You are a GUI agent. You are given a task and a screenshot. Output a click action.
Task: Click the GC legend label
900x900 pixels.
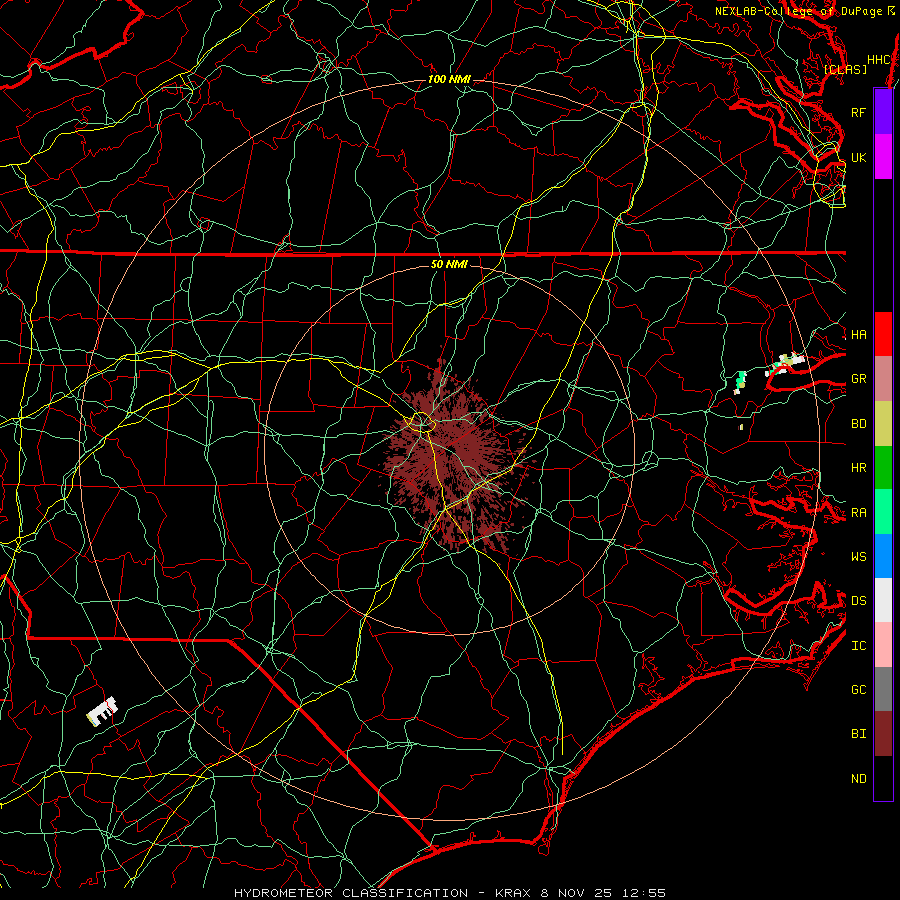858,690
